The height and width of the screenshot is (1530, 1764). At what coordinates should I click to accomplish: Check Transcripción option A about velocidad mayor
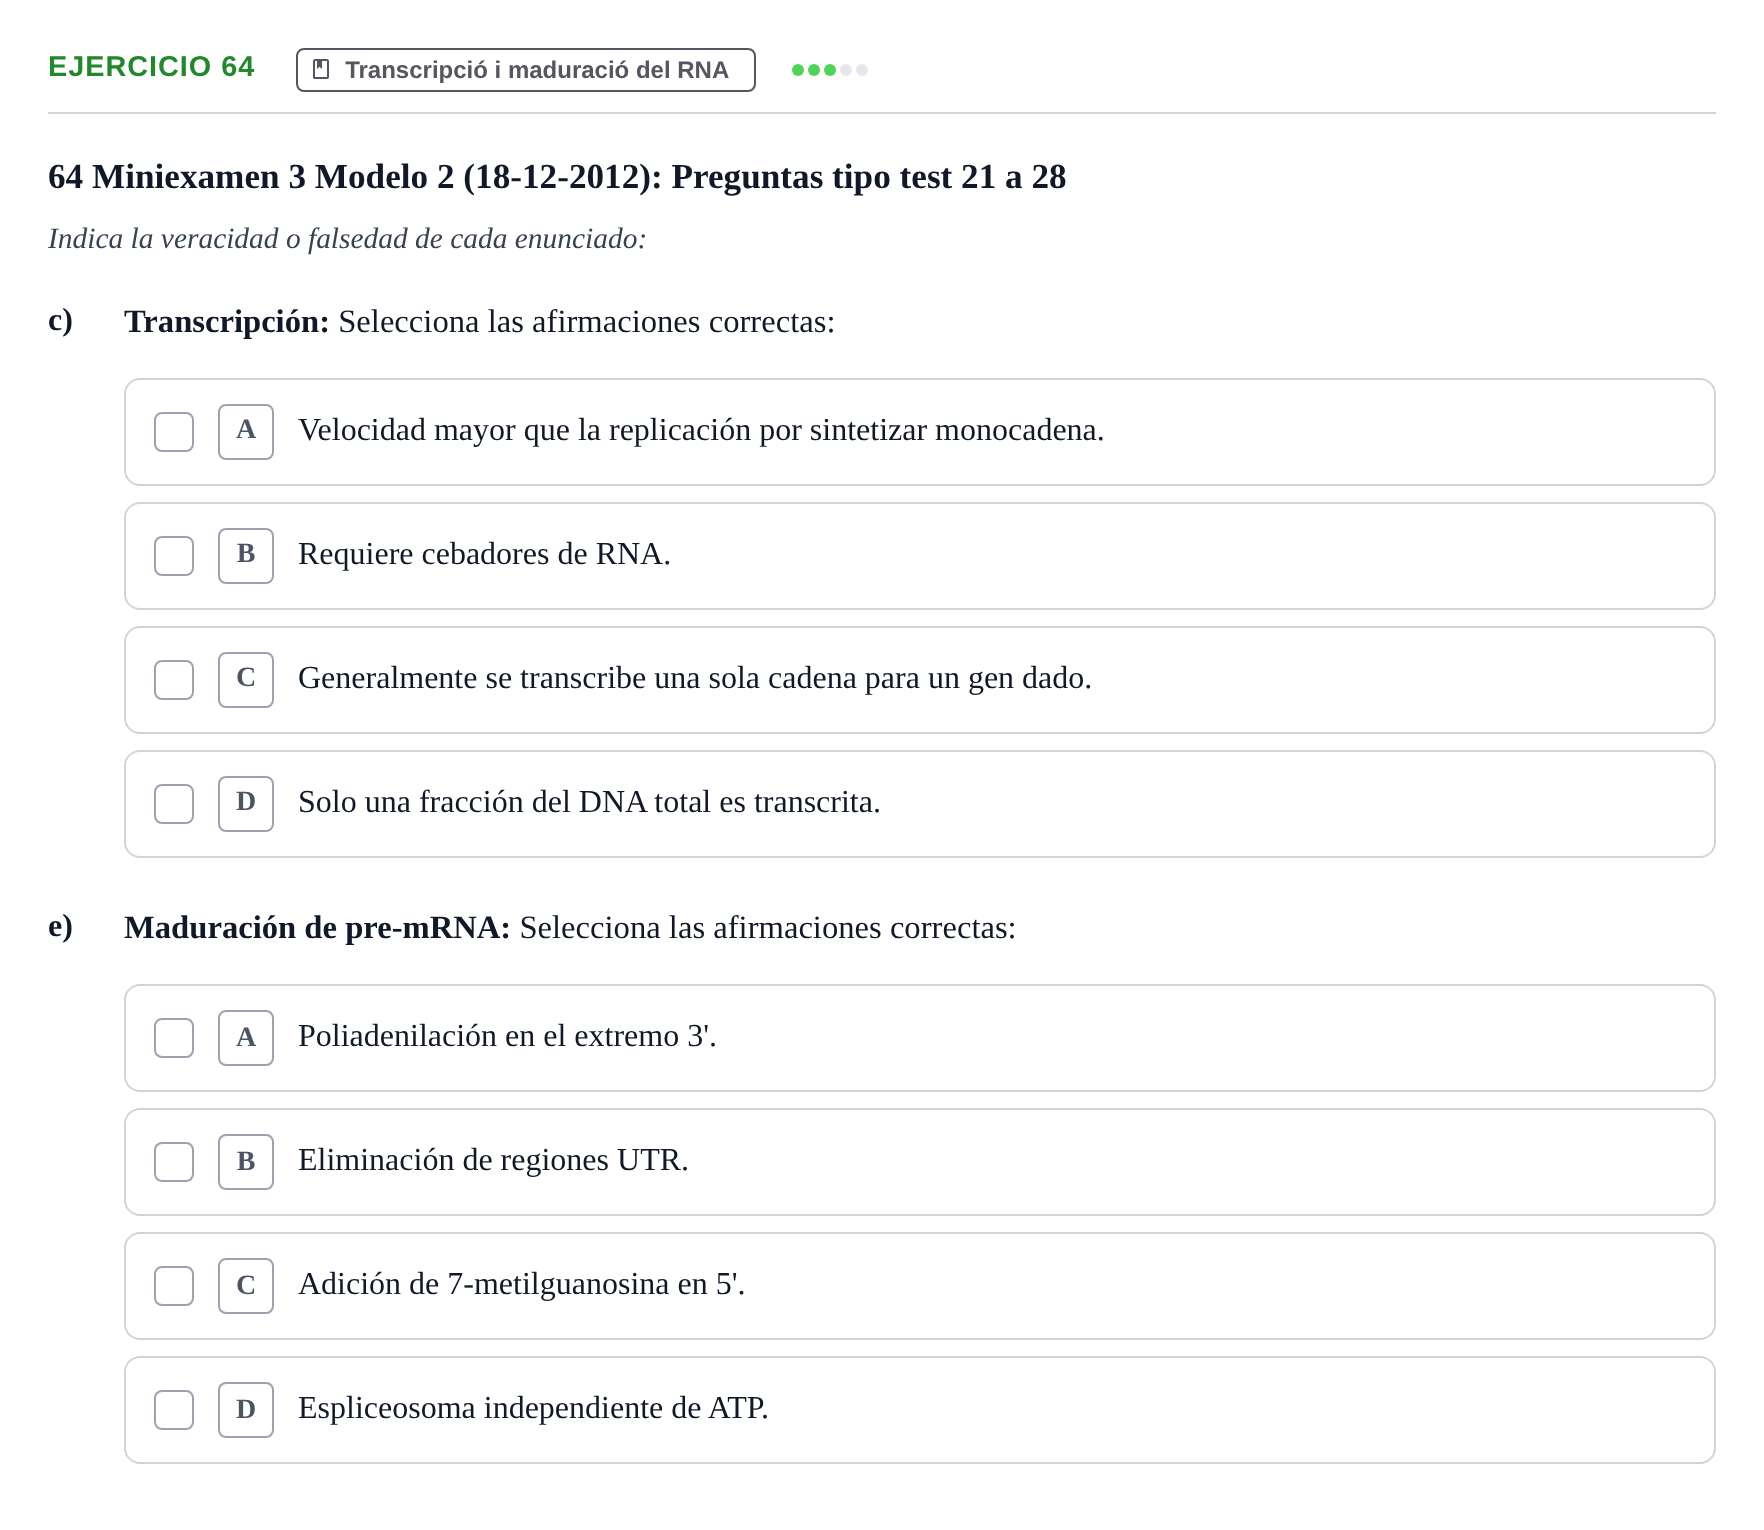tap(174, 432)
